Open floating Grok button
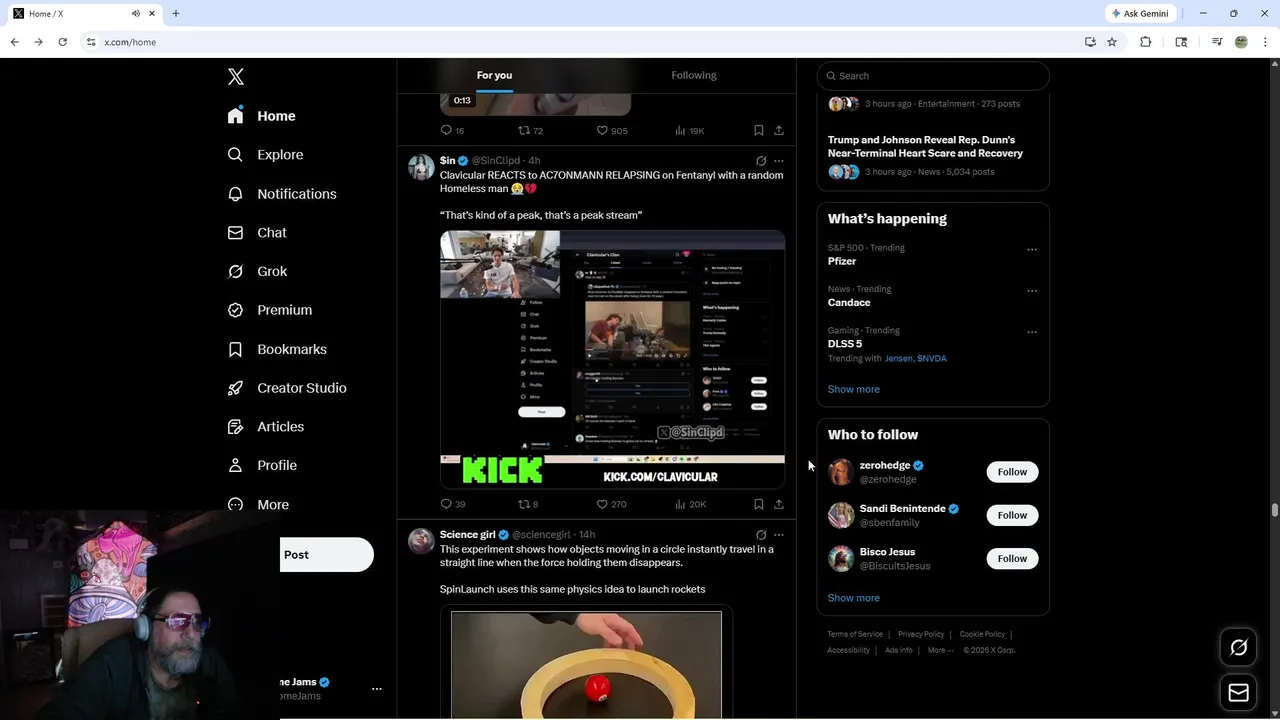The height and width of the screenshot is (720, 1280). pos(1238,648)
